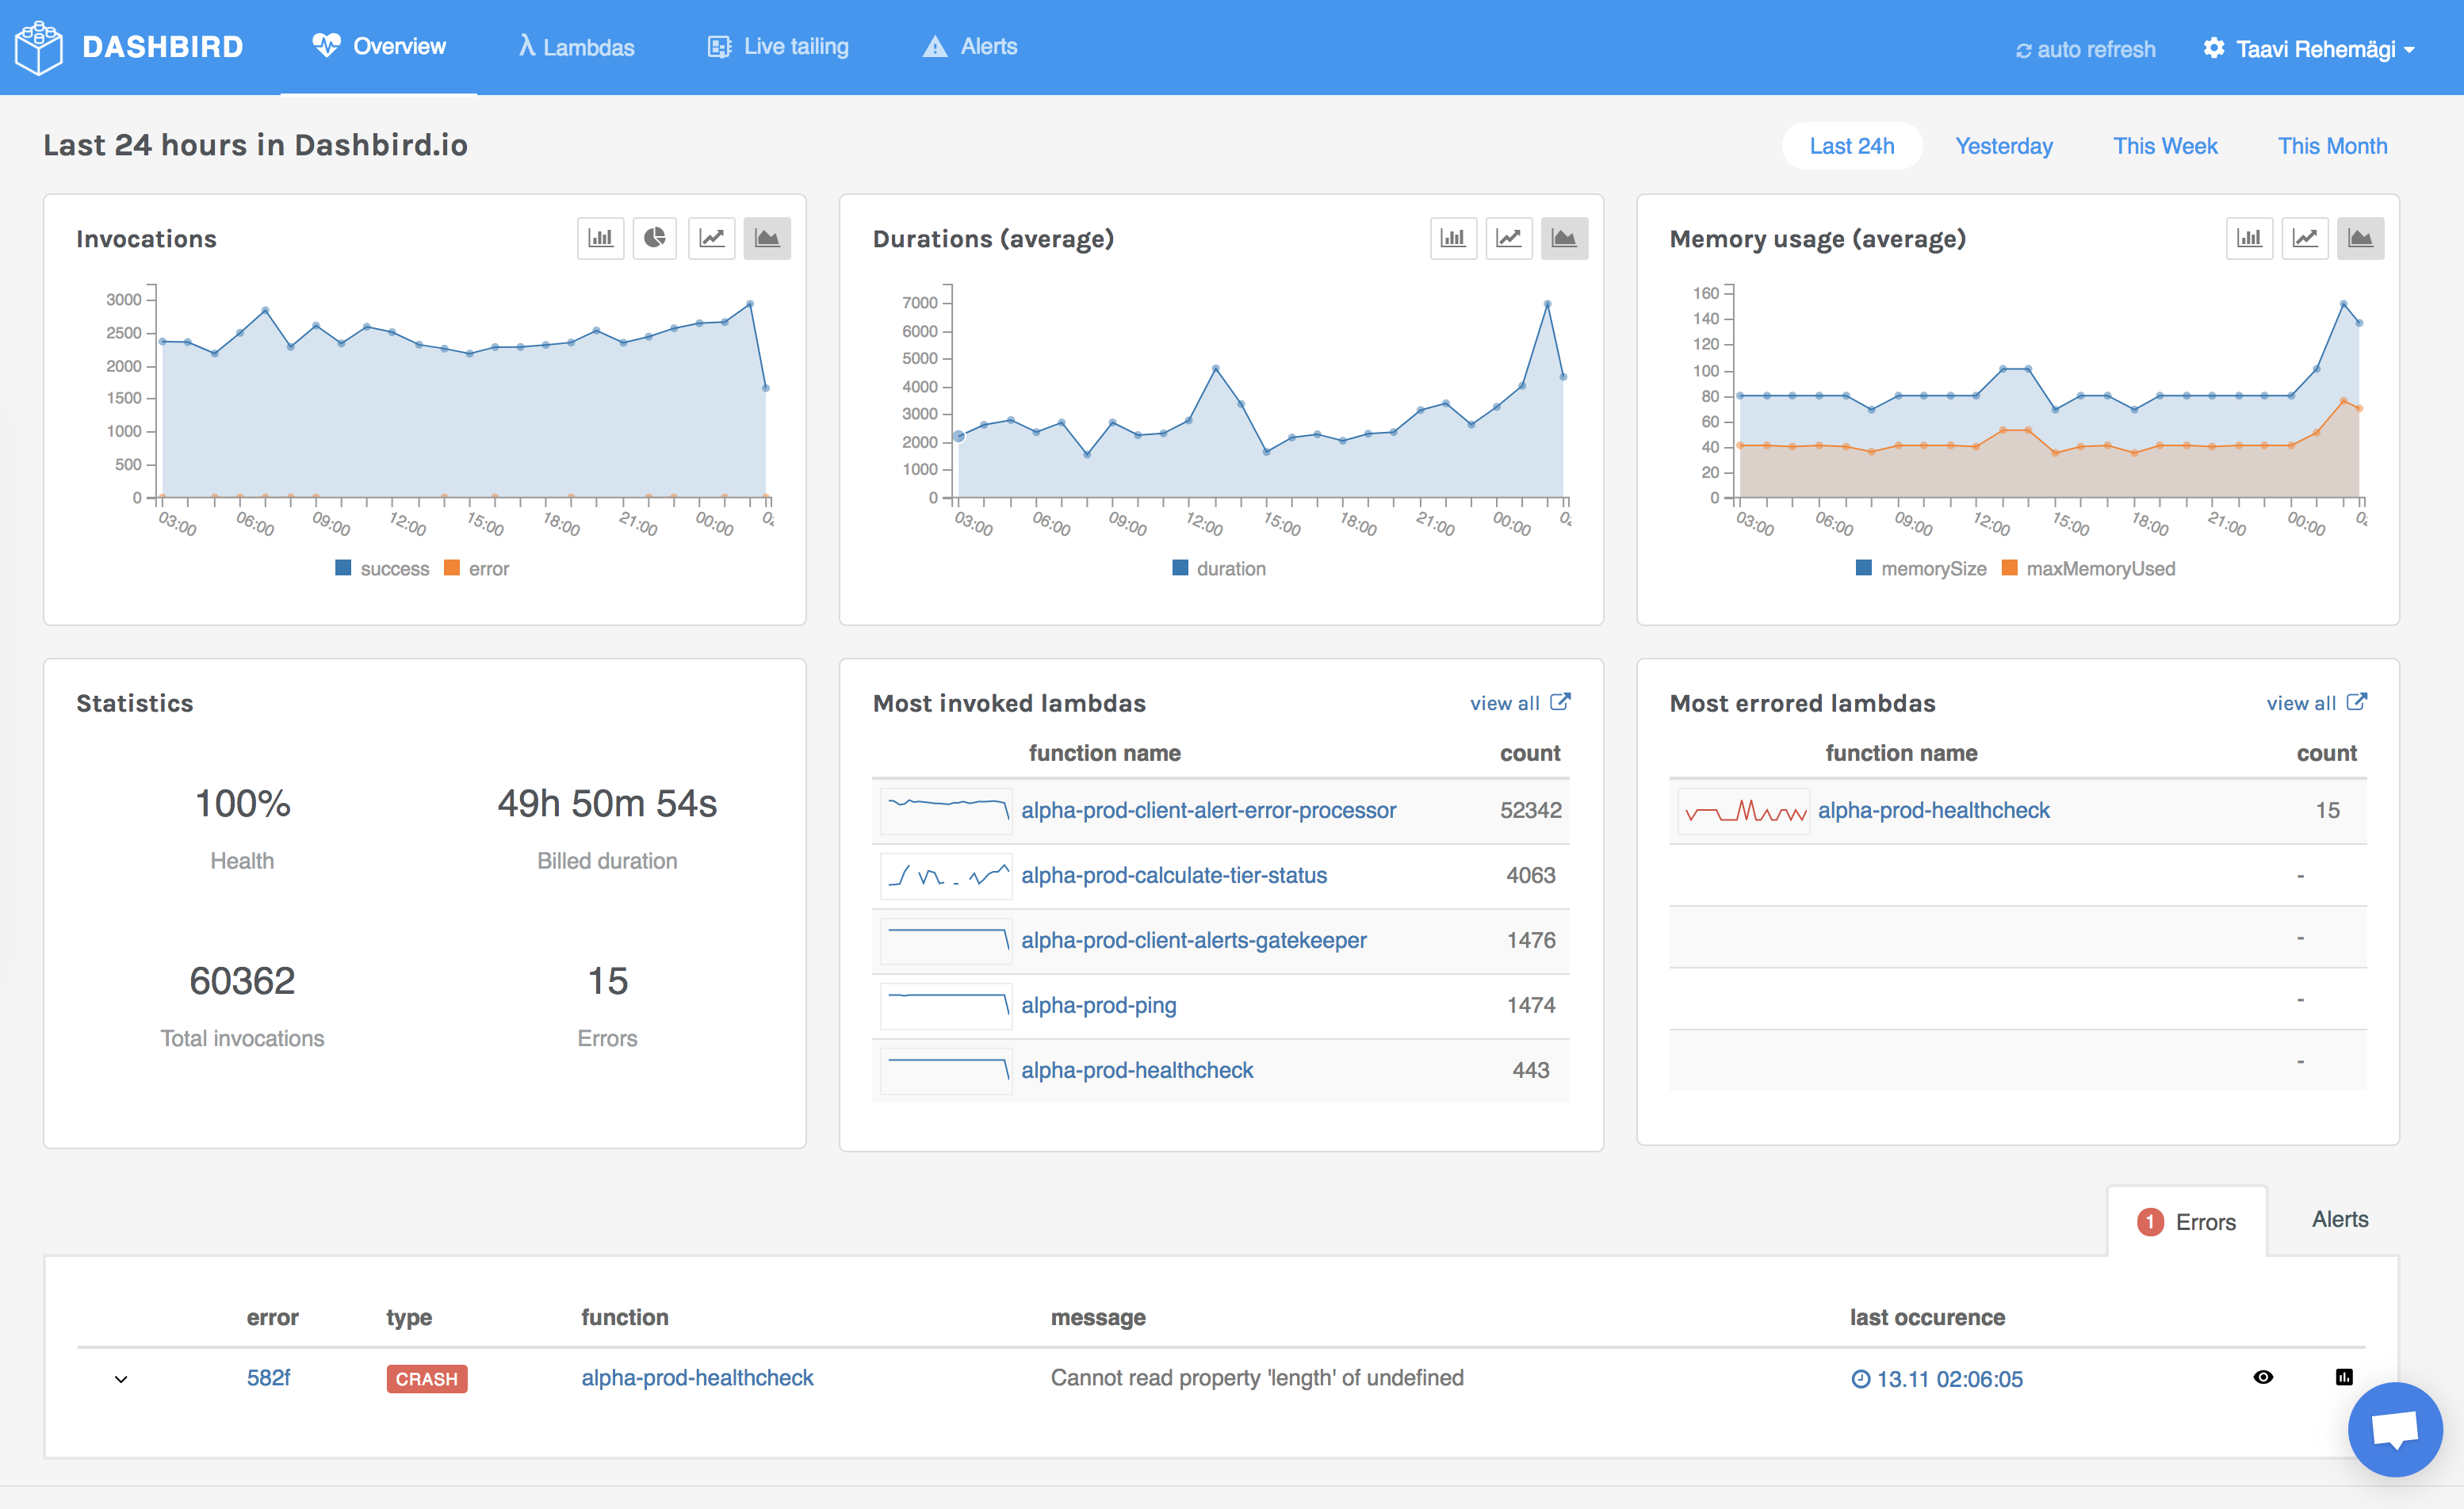
Task: Switch Invocations chart to area chart
Action: click(767, 238)
